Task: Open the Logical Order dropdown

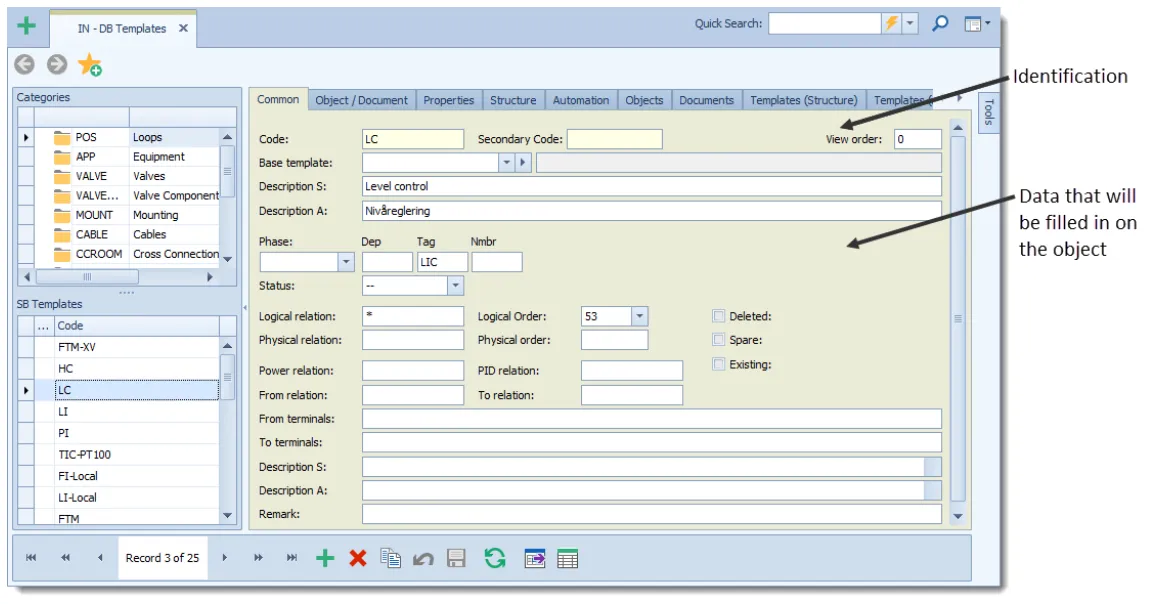Action: click(639, 316)
